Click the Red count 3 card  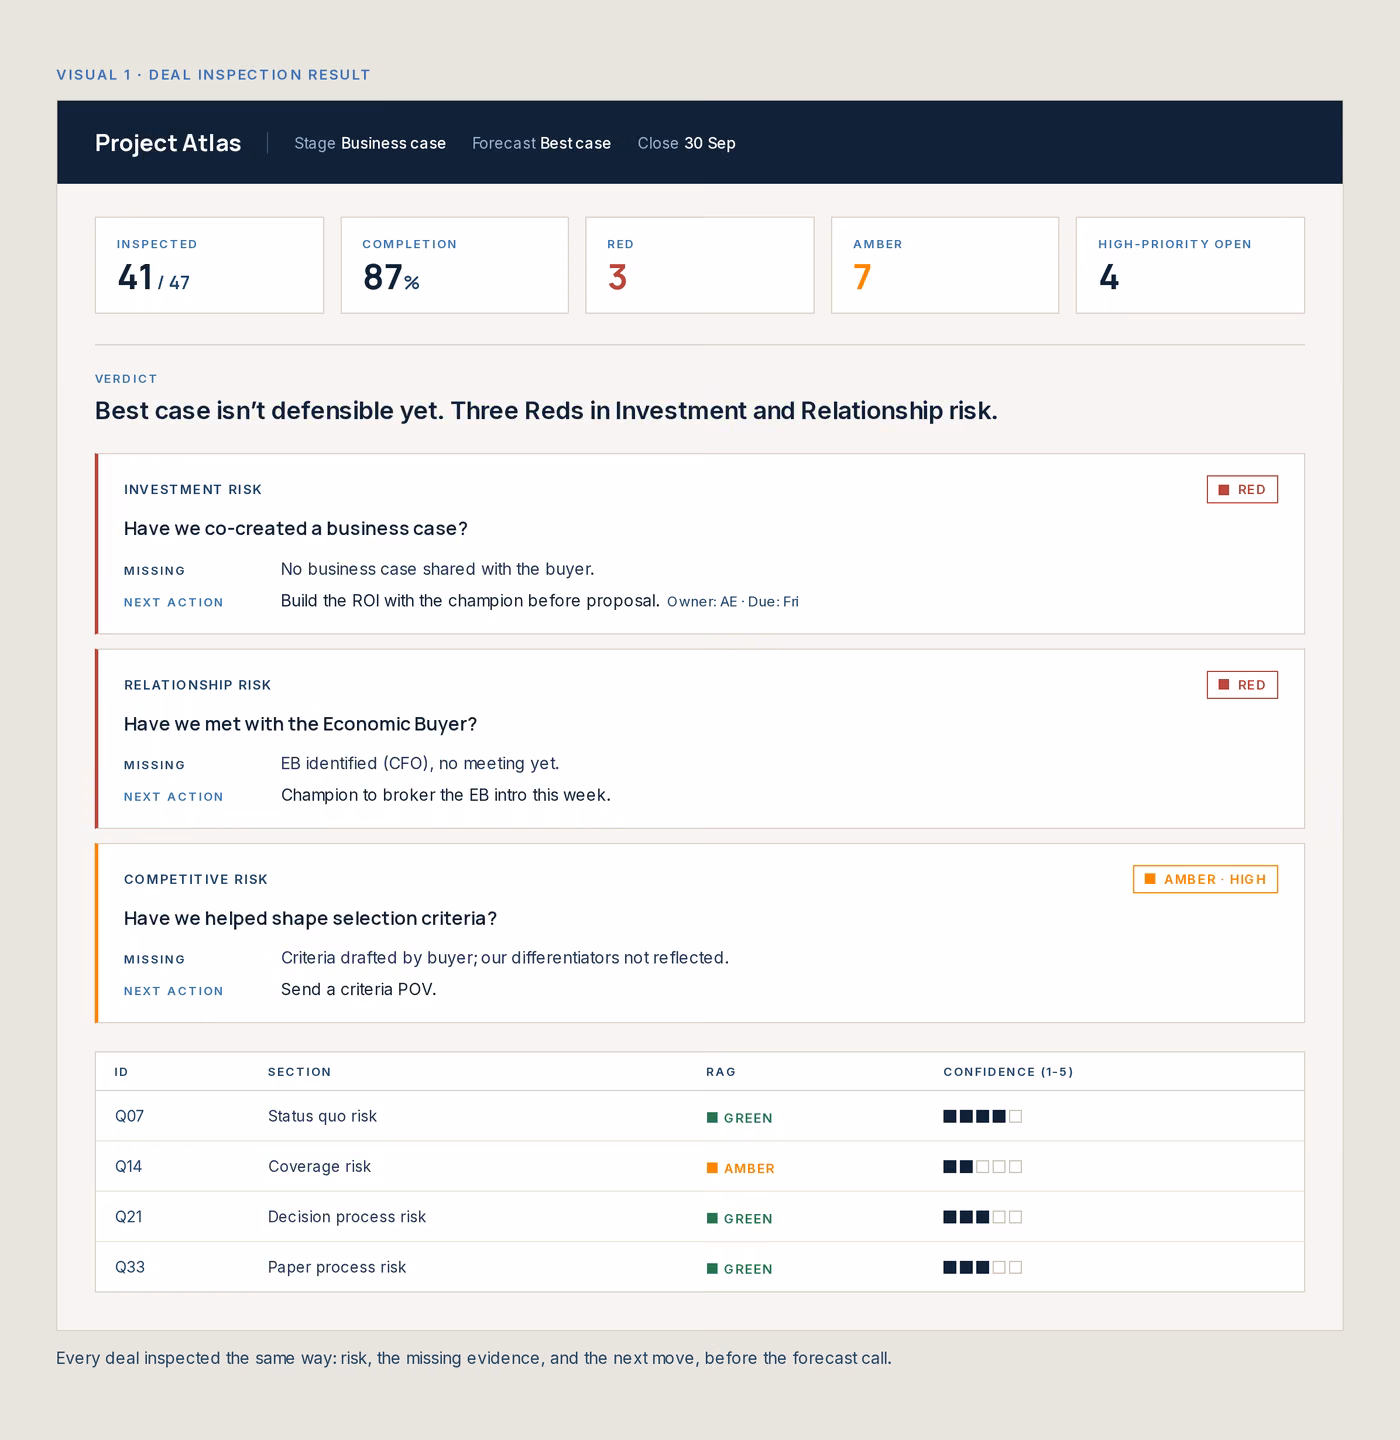pos(700,265)
